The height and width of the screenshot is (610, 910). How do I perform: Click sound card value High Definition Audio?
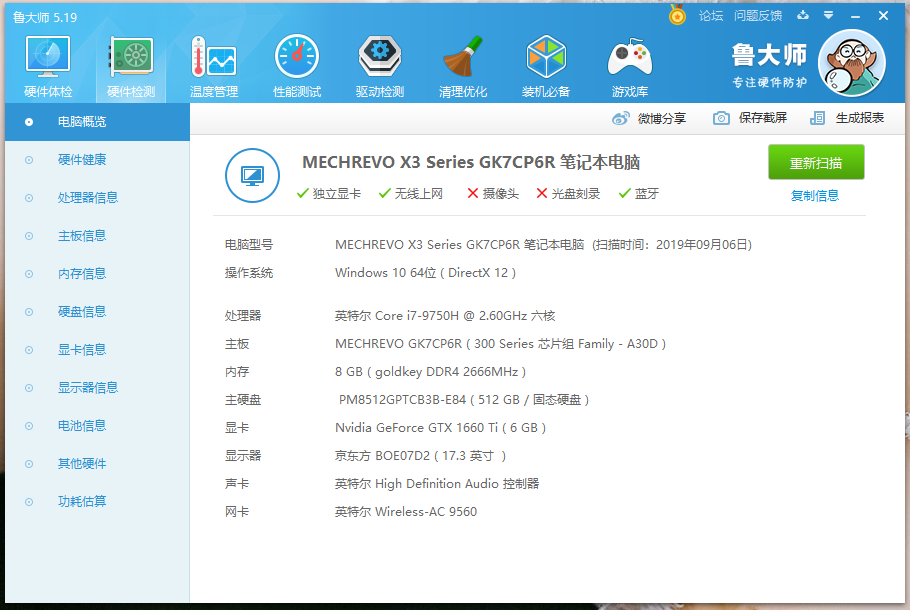click(437, 484)
